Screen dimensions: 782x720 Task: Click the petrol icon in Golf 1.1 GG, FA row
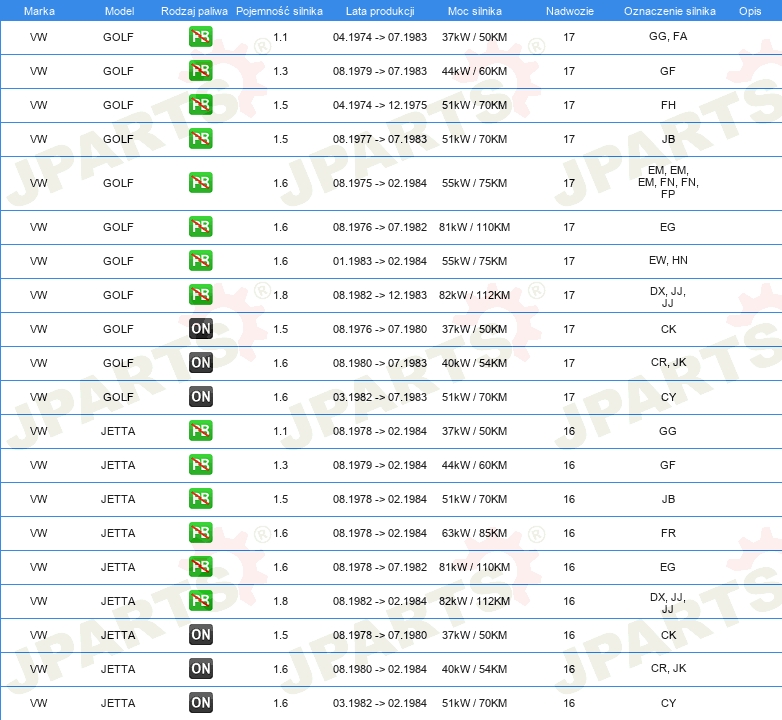(200, 37)
